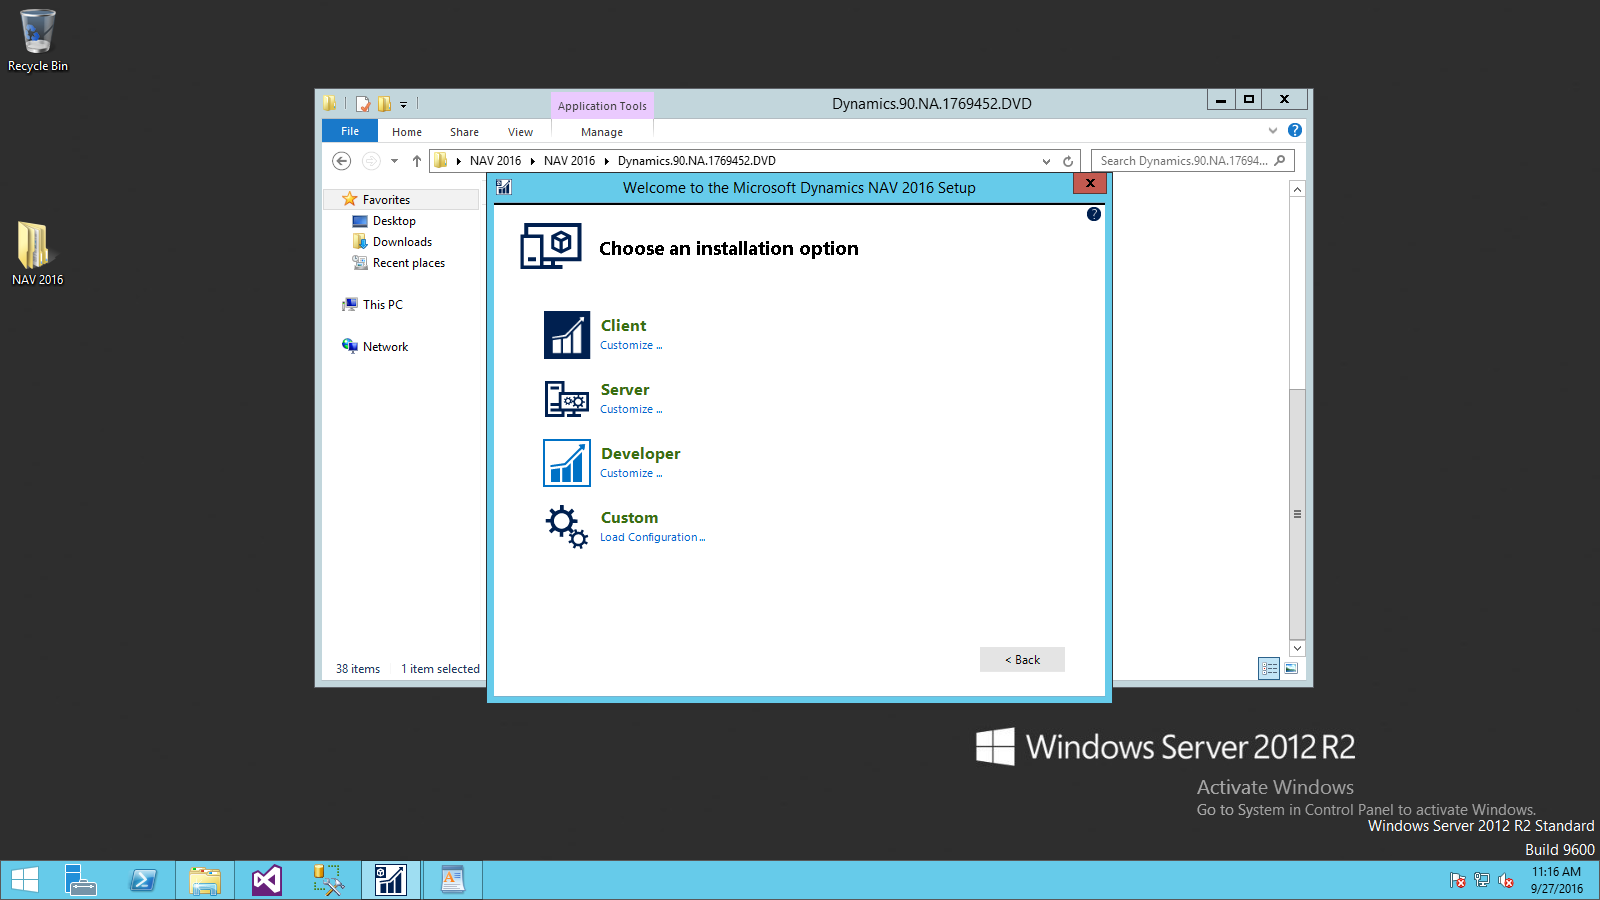The width and height of the screenshot is (1600, 900).
Task: Click Load Configuration link under Custom
Action: click(652, 537)
